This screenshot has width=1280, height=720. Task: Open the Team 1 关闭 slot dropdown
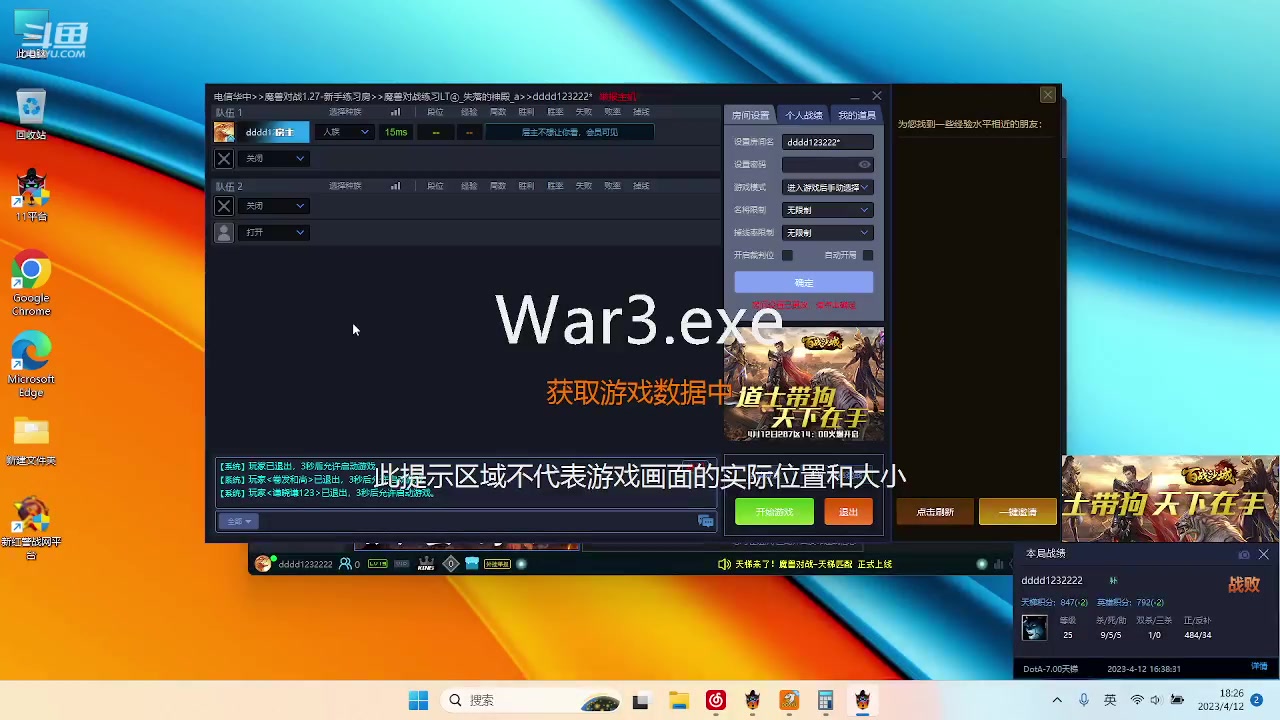tap(275, 158)
